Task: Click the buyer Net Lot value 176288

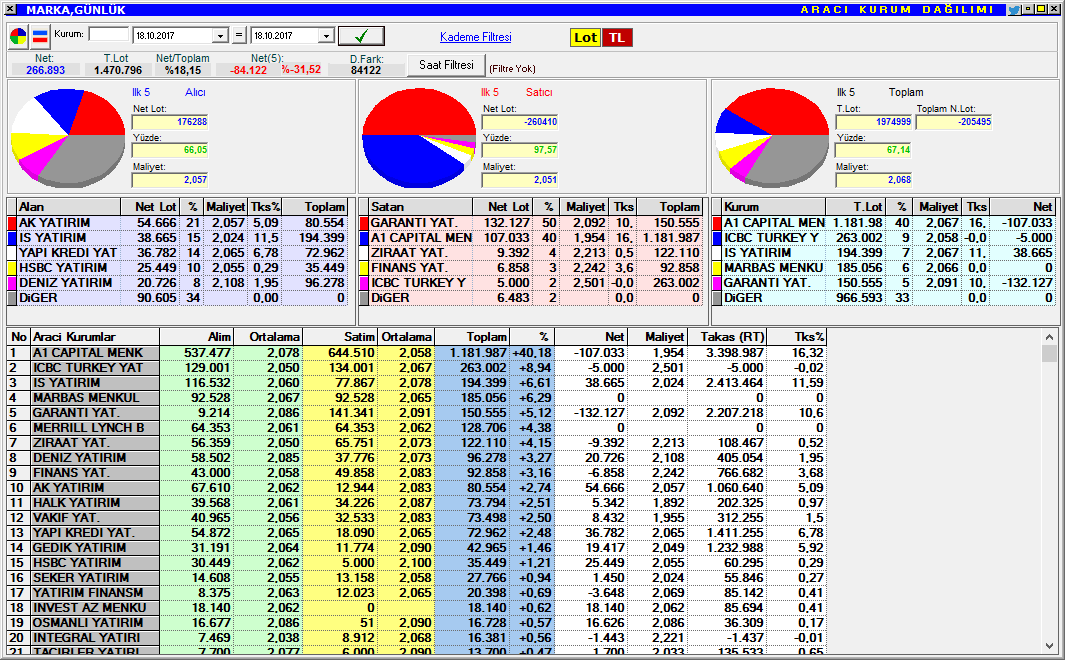Action: point(170,122)
